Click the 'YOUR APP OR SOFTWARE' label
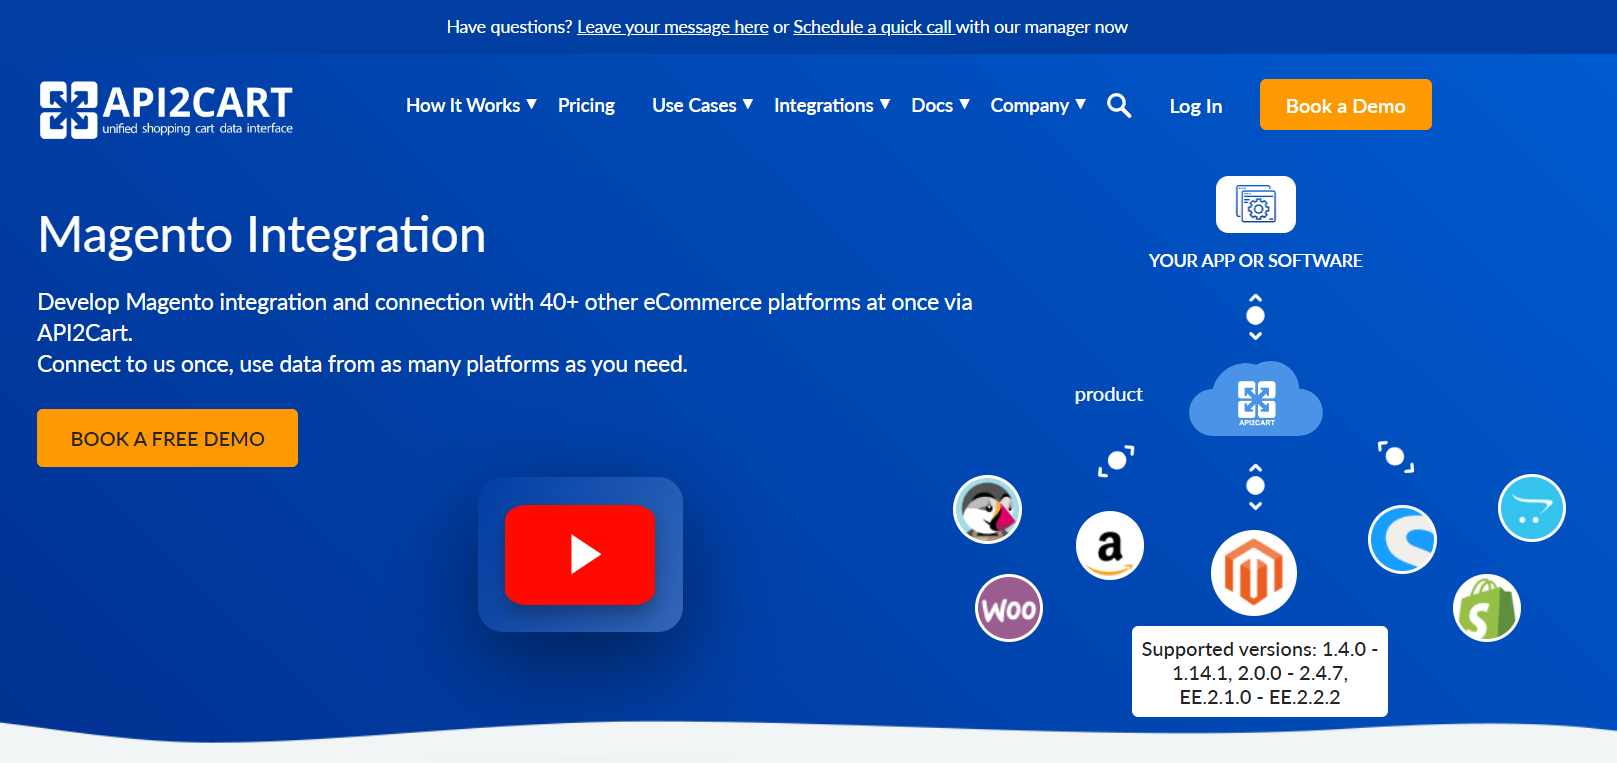Screen dimensions: 1617x763 click(x=1256, y=261)
